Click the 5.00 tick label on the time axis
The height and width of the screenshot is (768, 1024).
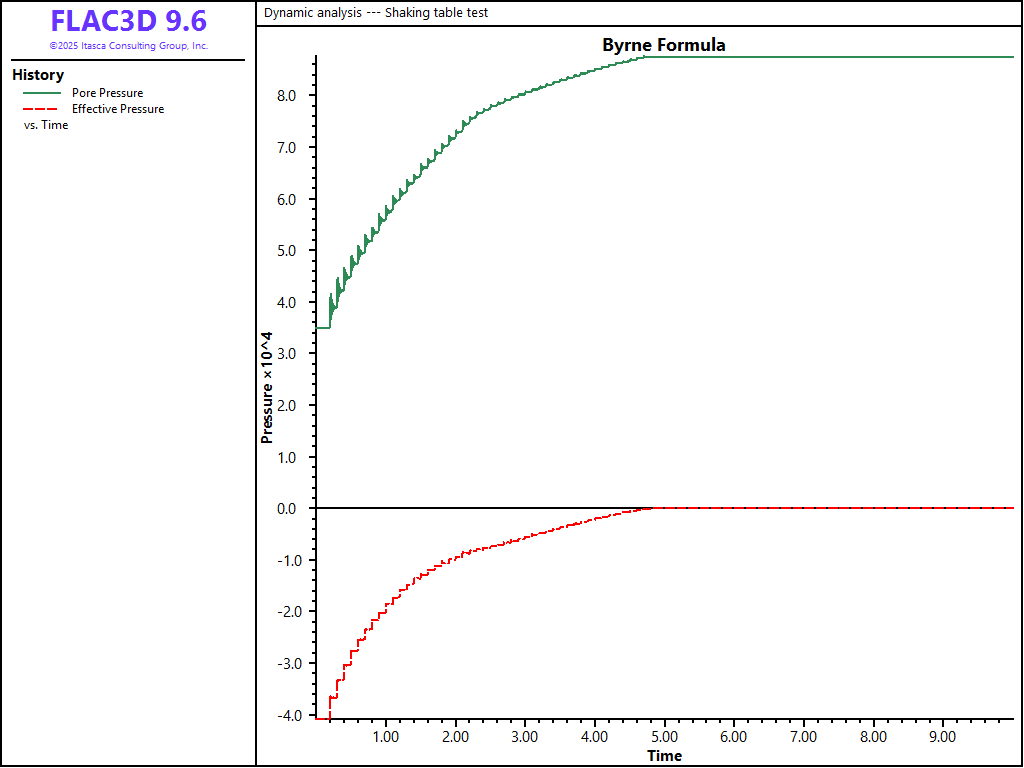coord(664,737)
